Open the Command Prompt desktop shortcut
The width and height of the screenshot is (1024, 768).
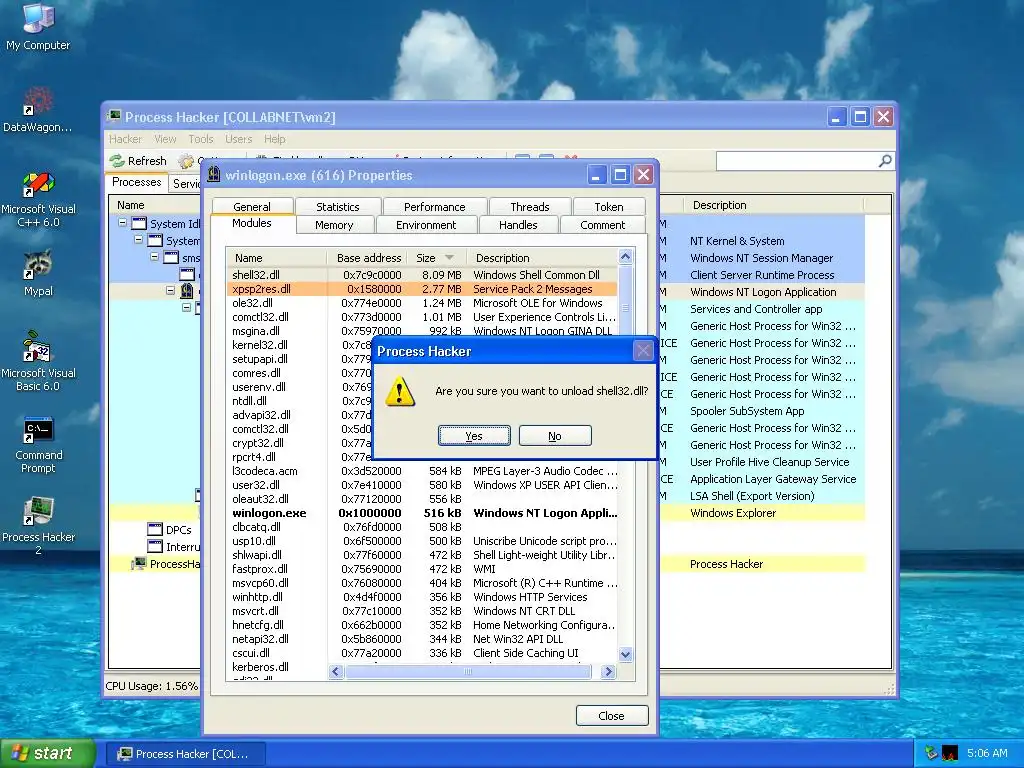[x=38, y=445]
